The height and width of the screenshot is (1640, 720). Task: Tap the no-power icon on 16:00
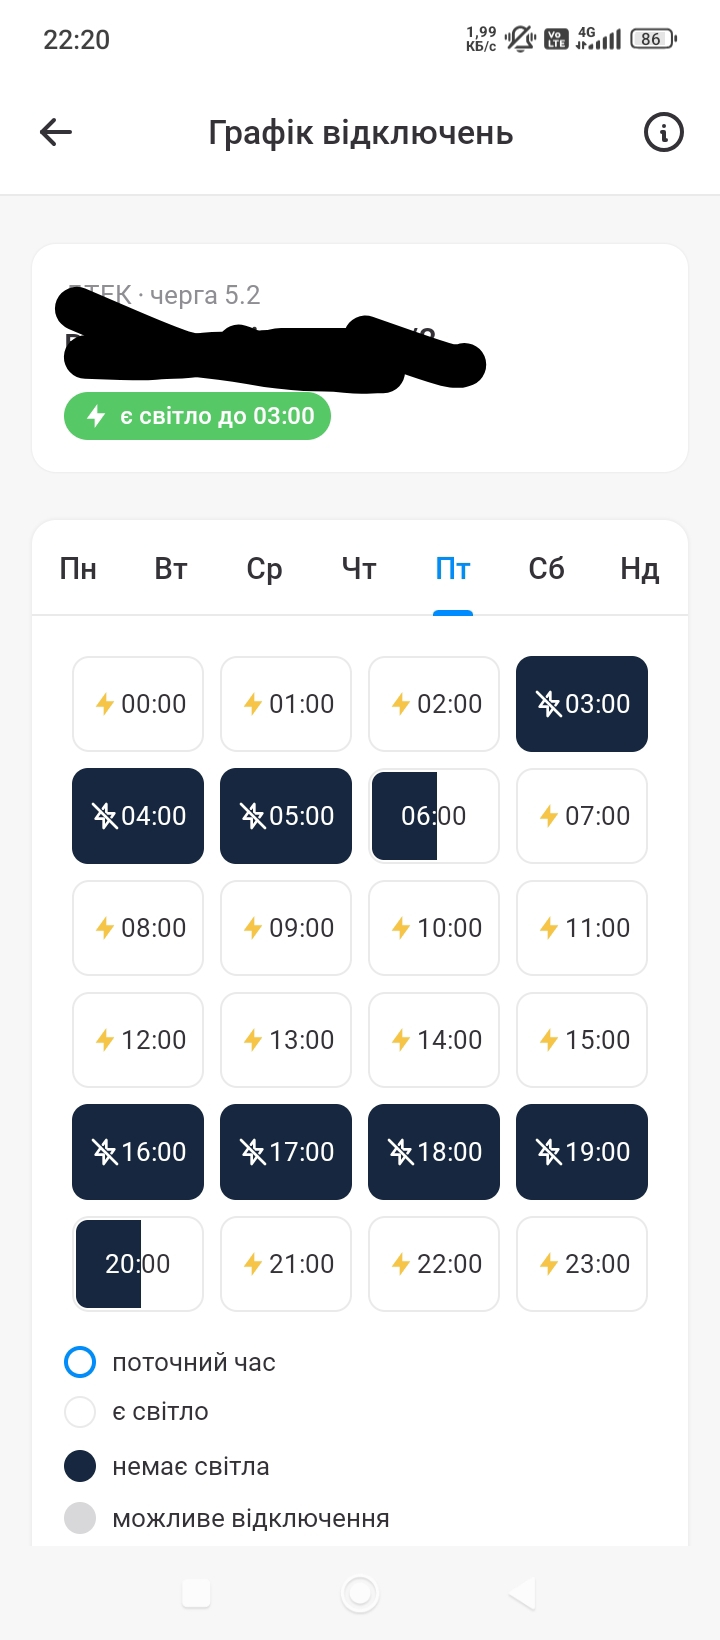105,1152
